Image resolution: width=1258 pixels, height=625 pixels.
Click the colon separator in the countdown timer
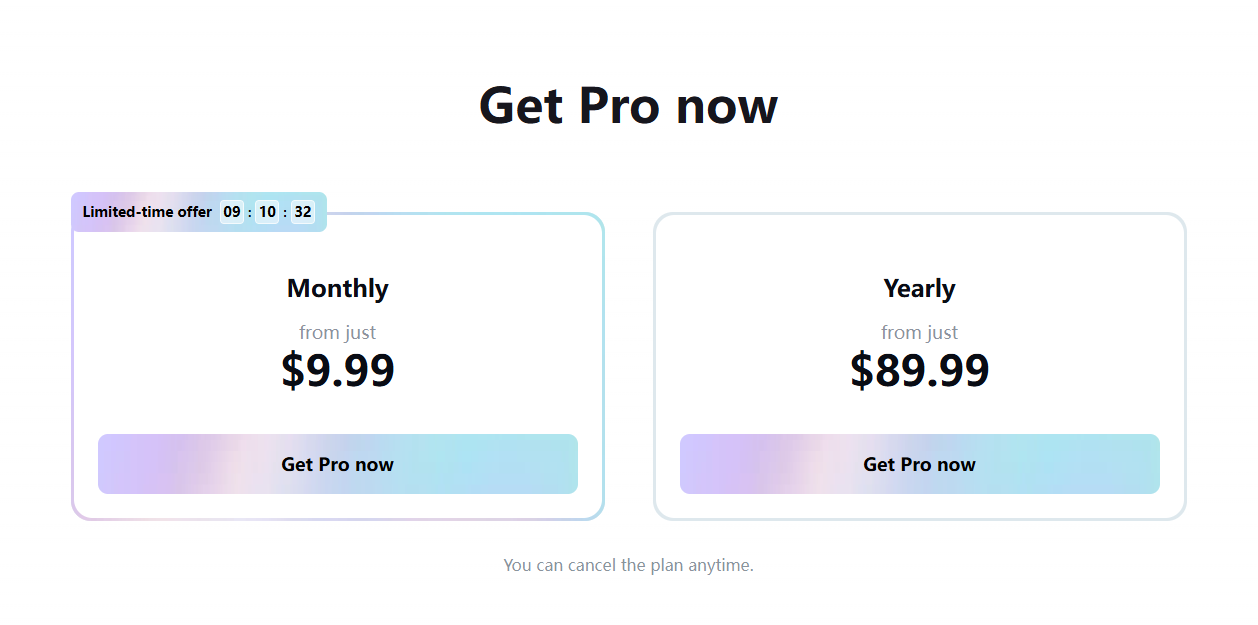coord(248,211)
